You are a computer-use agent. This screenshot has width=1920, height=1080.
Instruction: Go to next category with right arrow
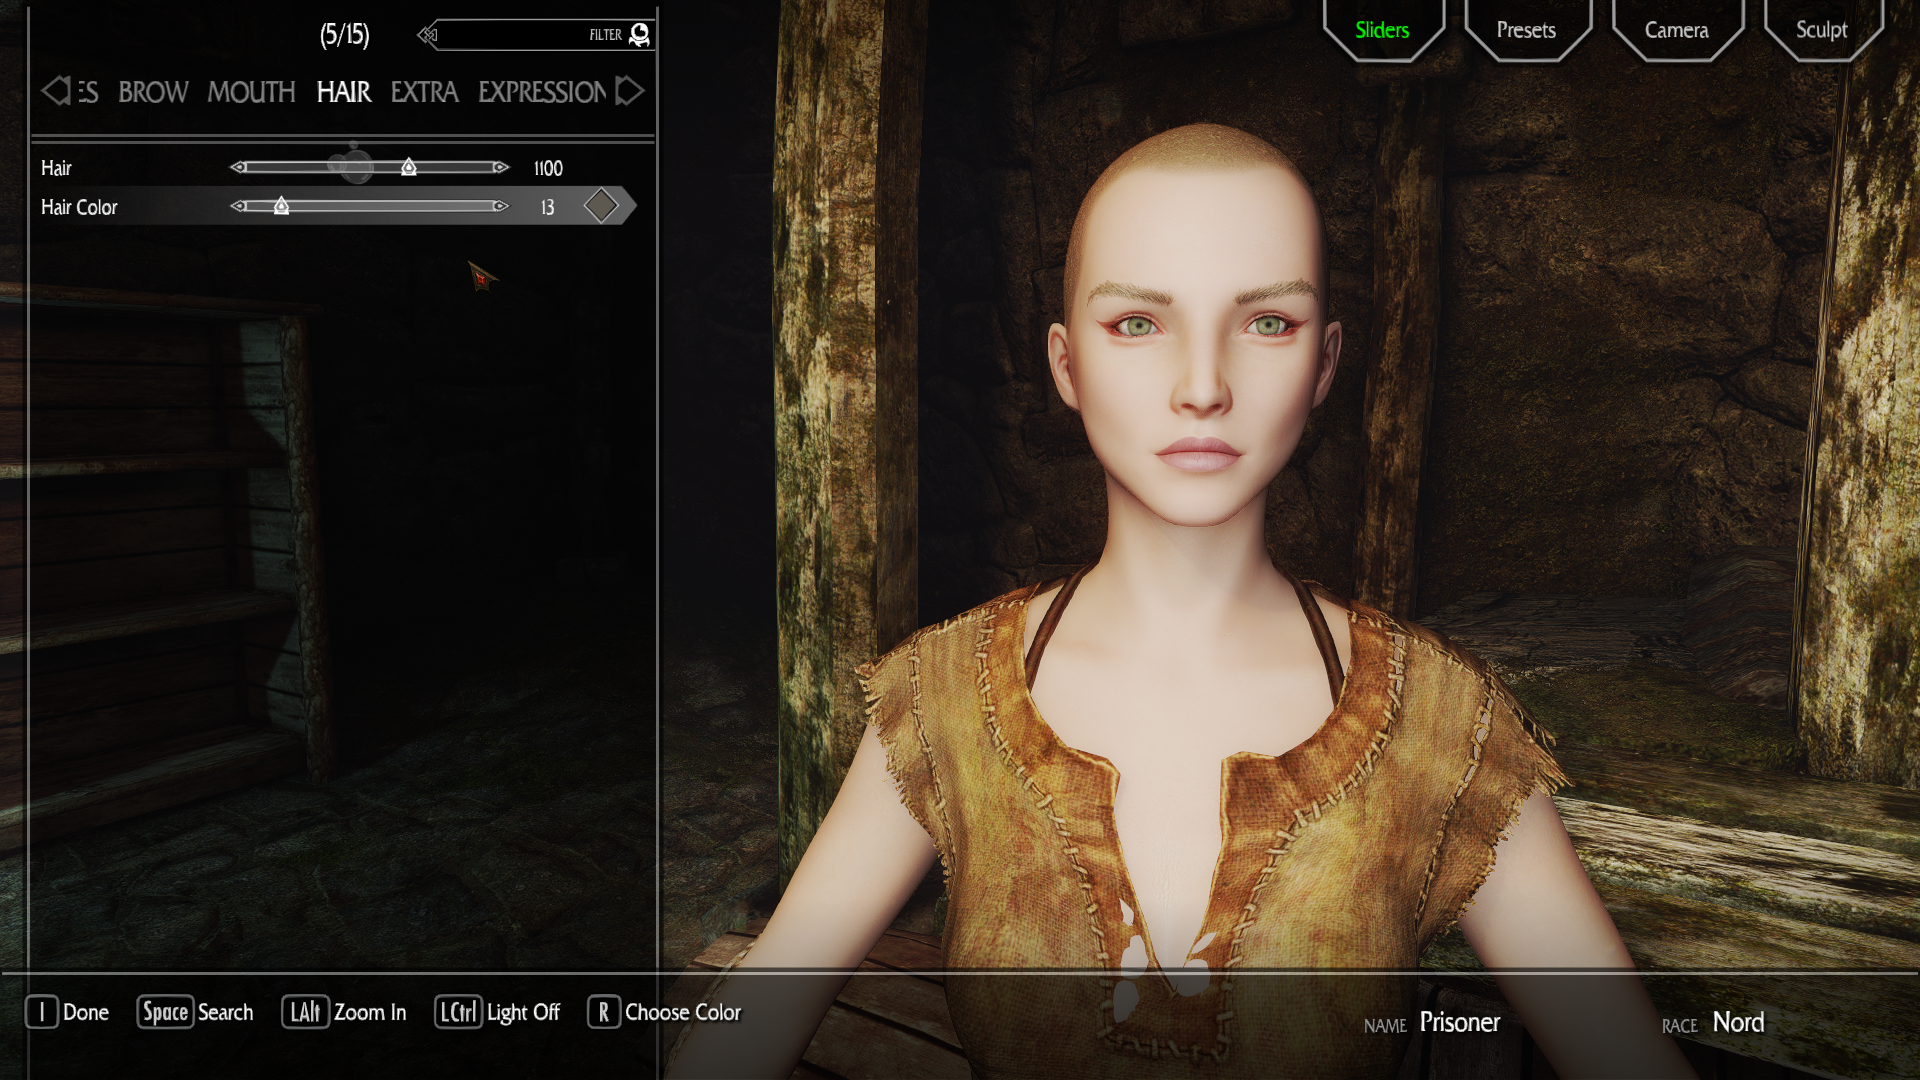pos(629,91)
